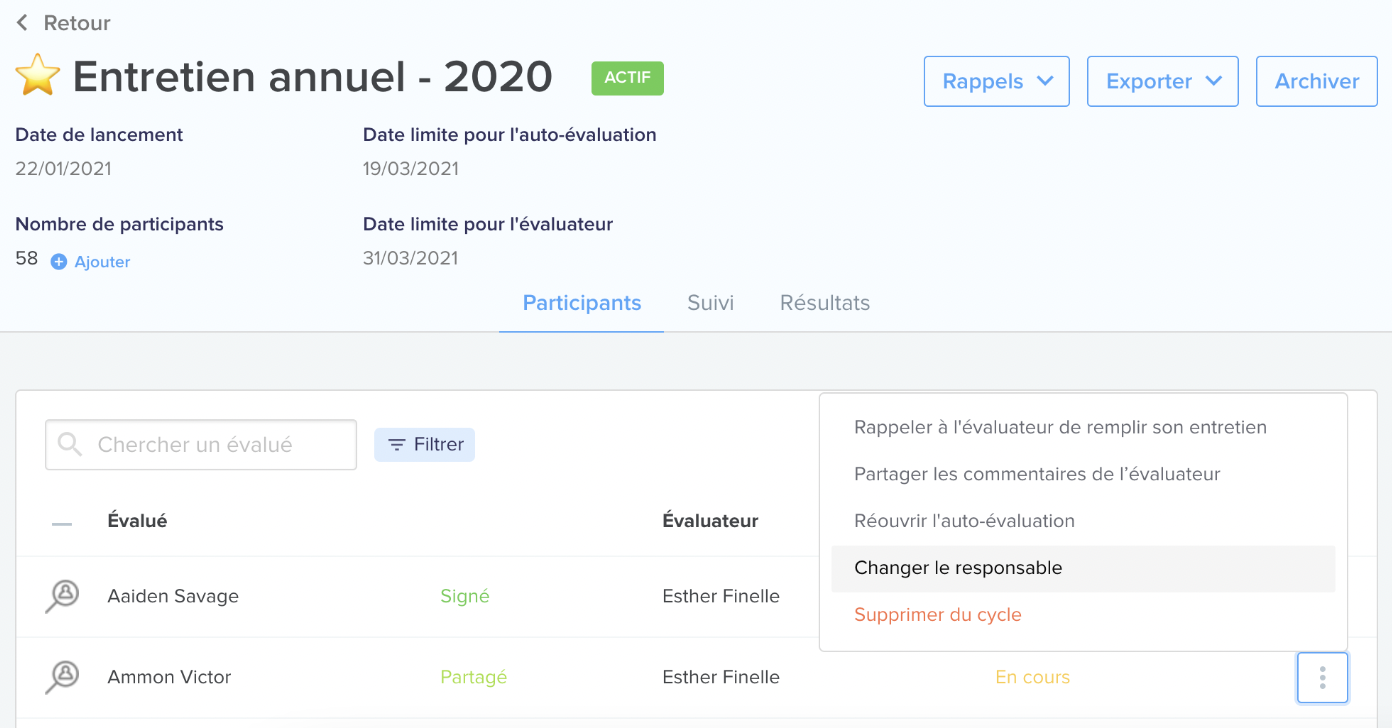Click the star icon beside Entretien annuel title
The height and width of the screenshot is (728, 1392).
coord(38,77)
